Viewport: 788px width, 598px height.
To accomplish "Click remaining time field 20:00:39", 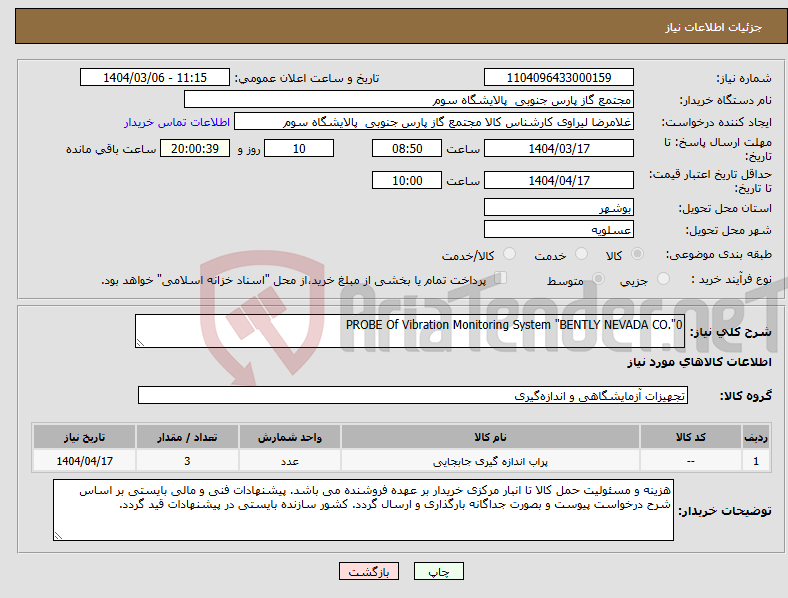I will [195, 148].
